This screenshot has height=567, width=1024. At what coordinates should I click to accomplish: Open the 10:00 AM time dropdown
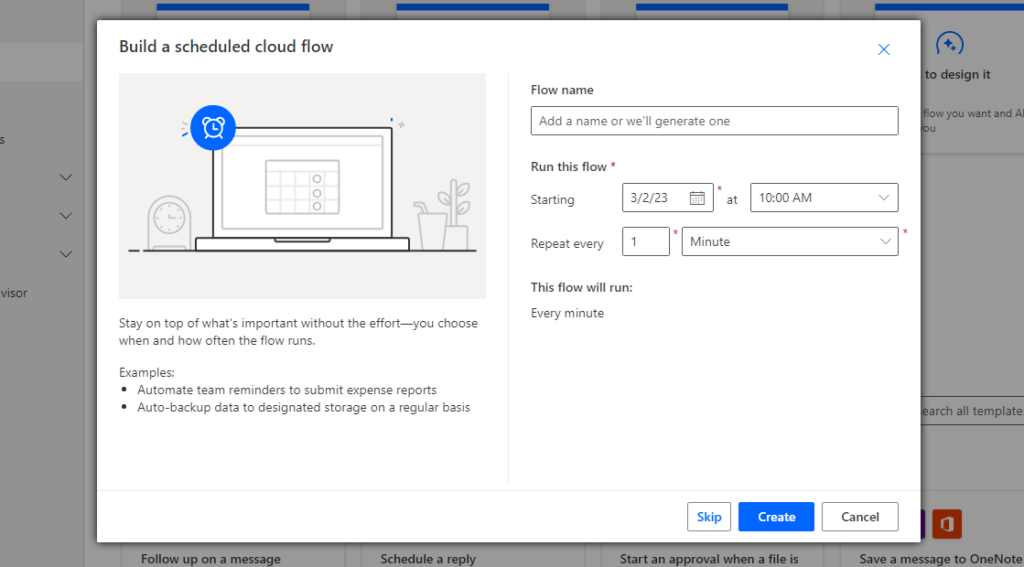pos(824,198)
